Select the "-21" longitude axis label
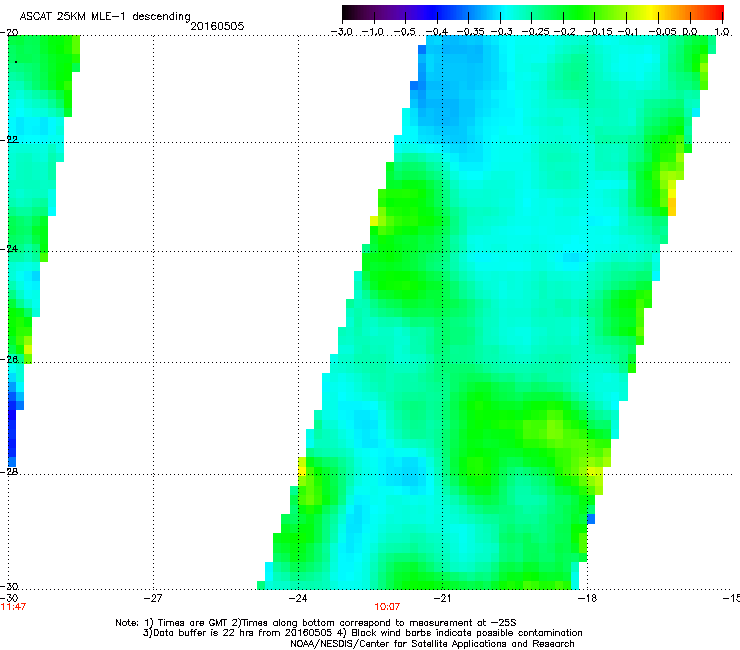The width and height of the screenshot is (740, 650). click(x=442, y=598)
